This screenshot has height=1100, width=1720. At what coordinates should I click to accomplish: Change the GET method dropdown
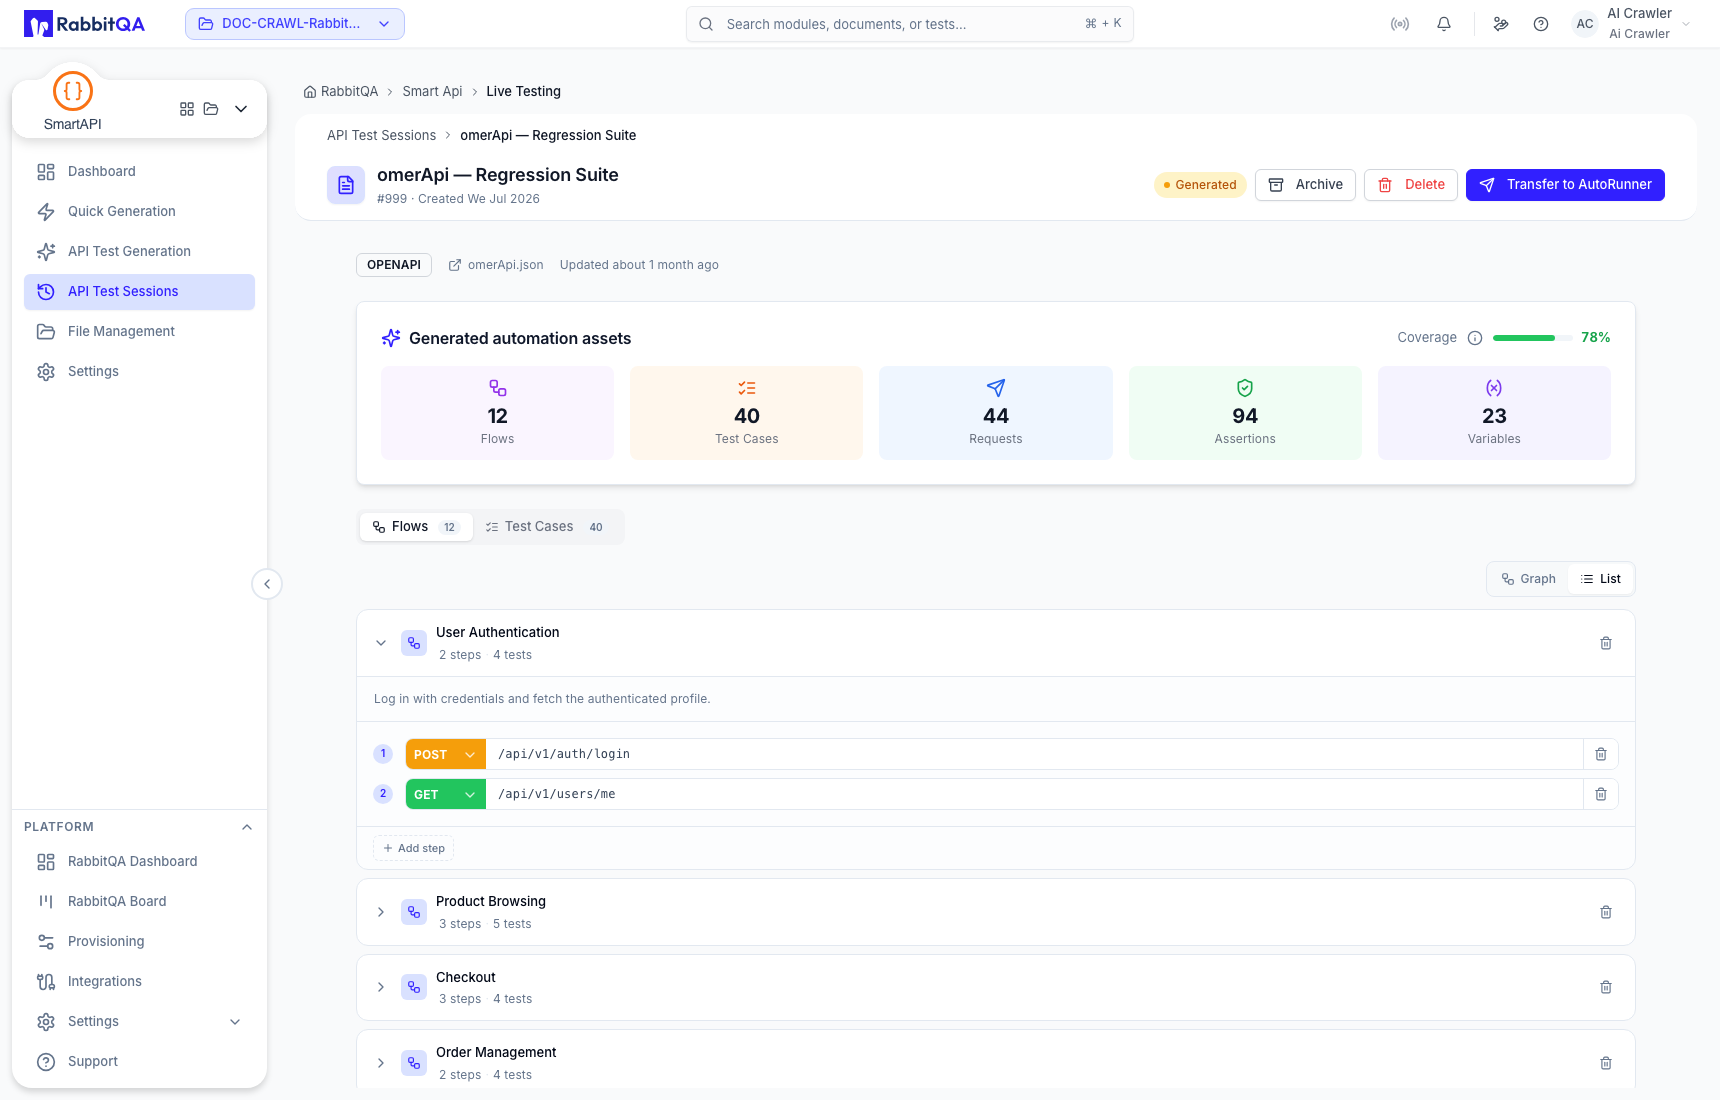coord(445,794)
